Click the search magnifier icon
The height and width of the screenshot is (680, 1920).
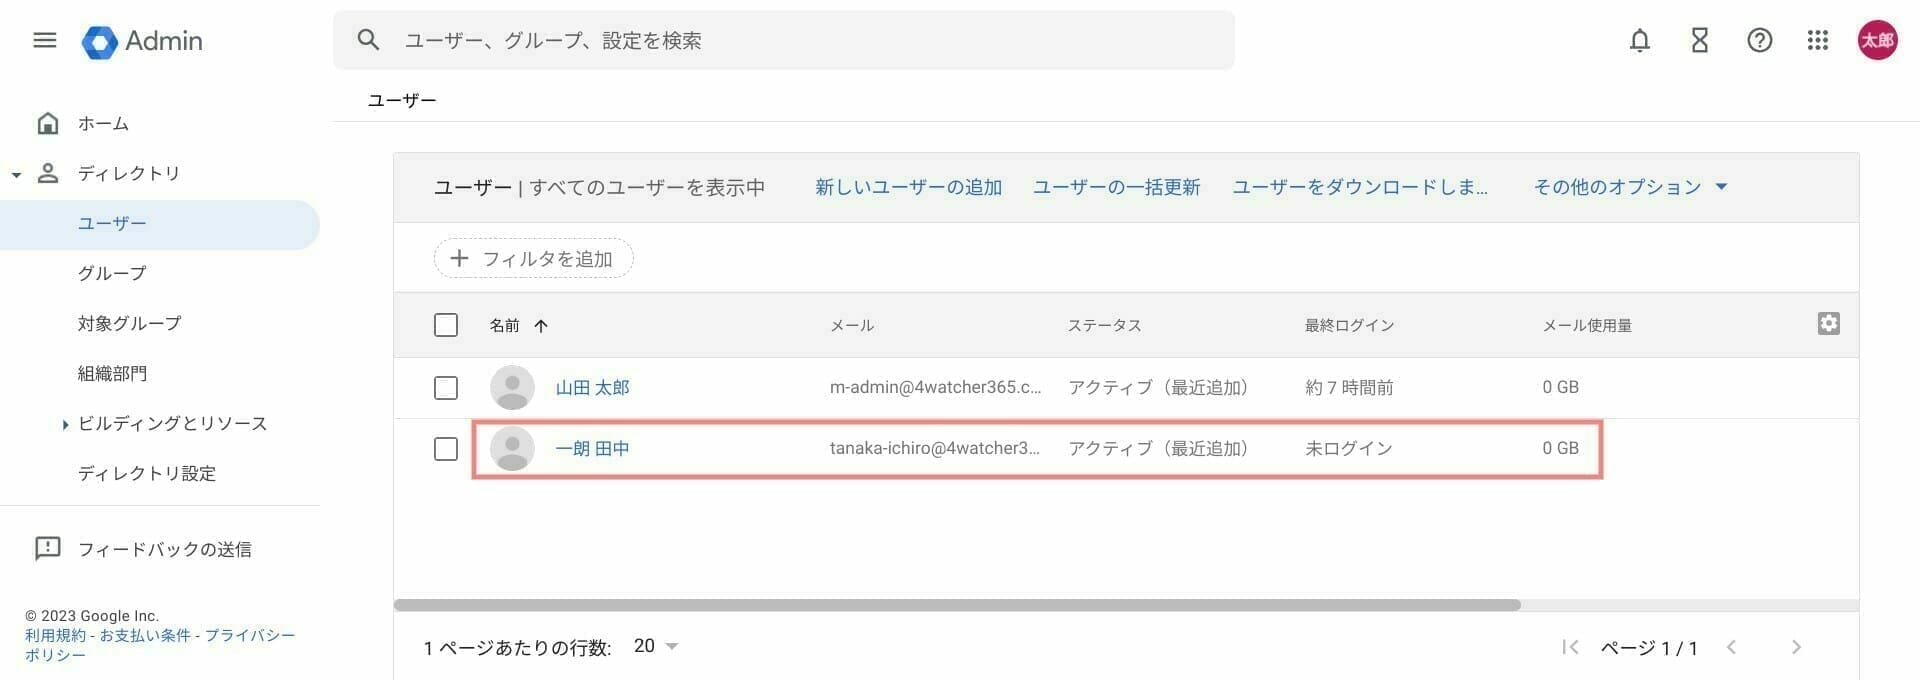pos(368,40)
